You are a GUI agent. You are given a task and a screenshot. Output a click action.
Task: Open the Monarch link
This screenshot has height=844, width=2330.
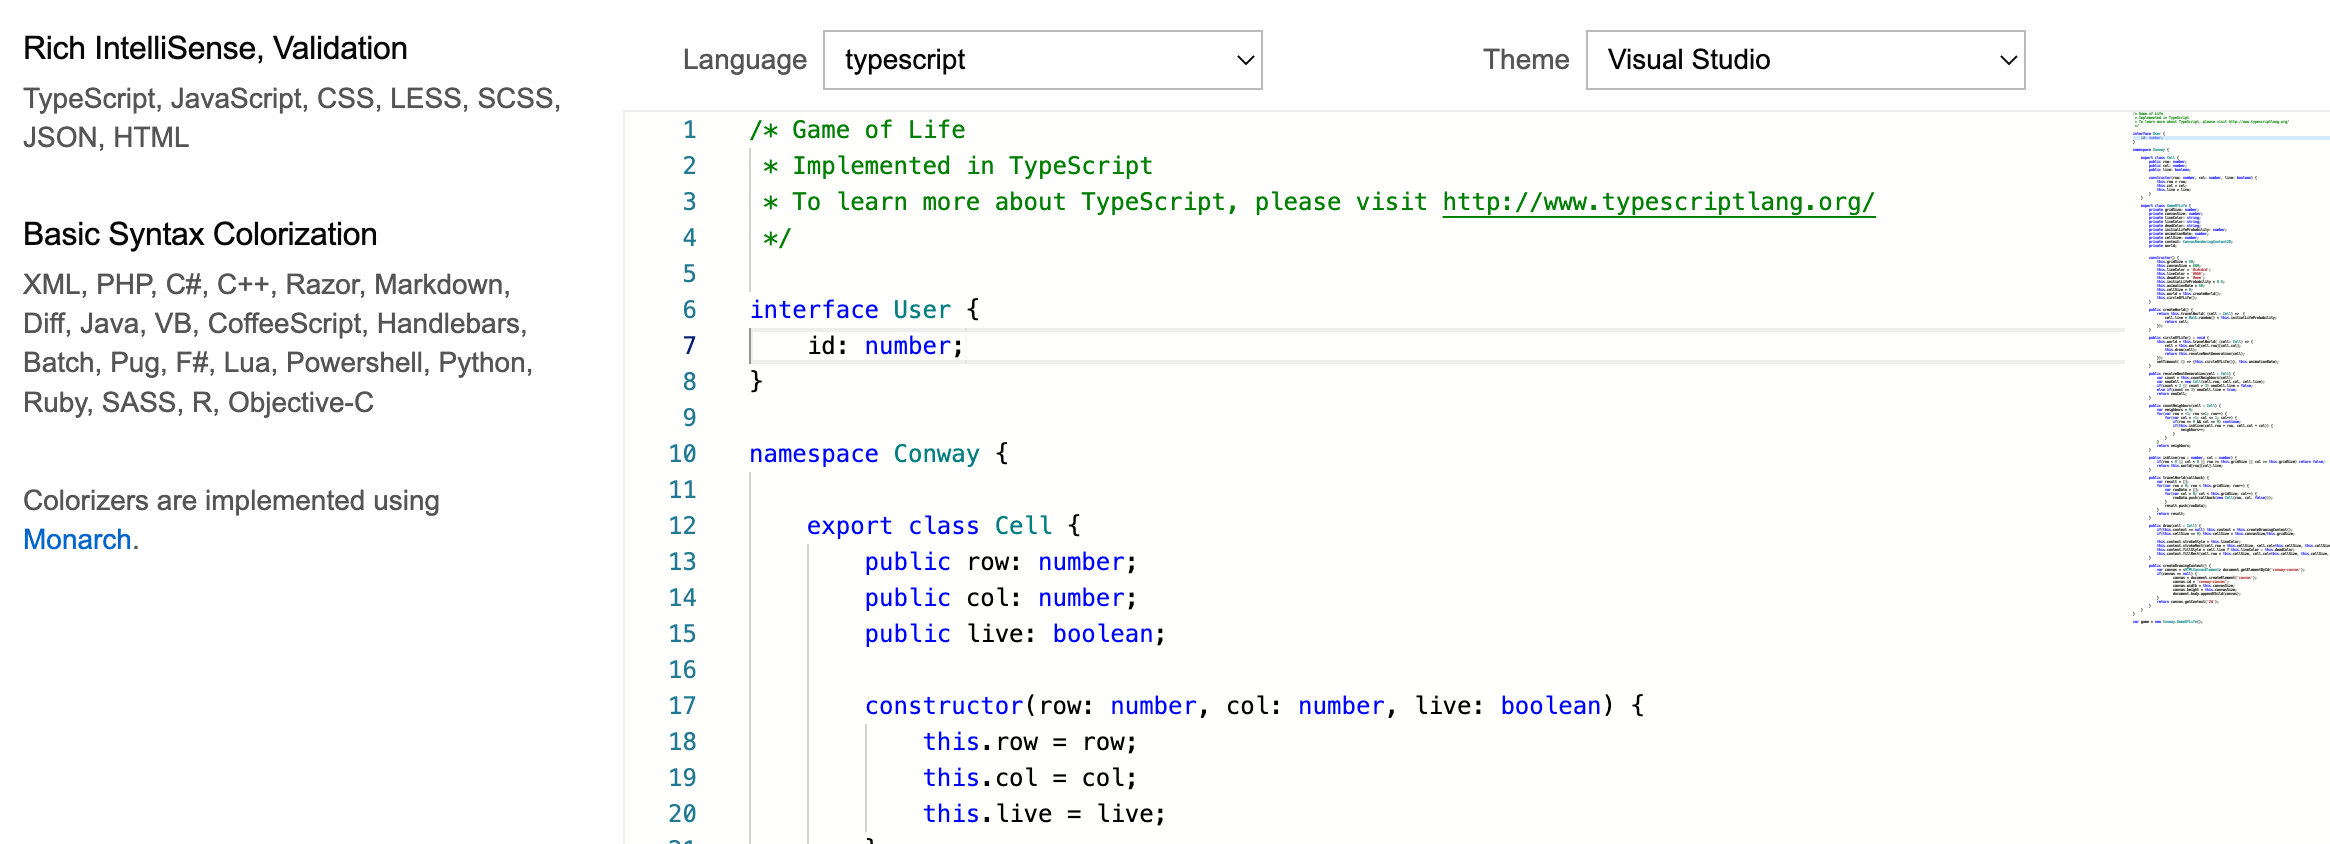point(78,539)
